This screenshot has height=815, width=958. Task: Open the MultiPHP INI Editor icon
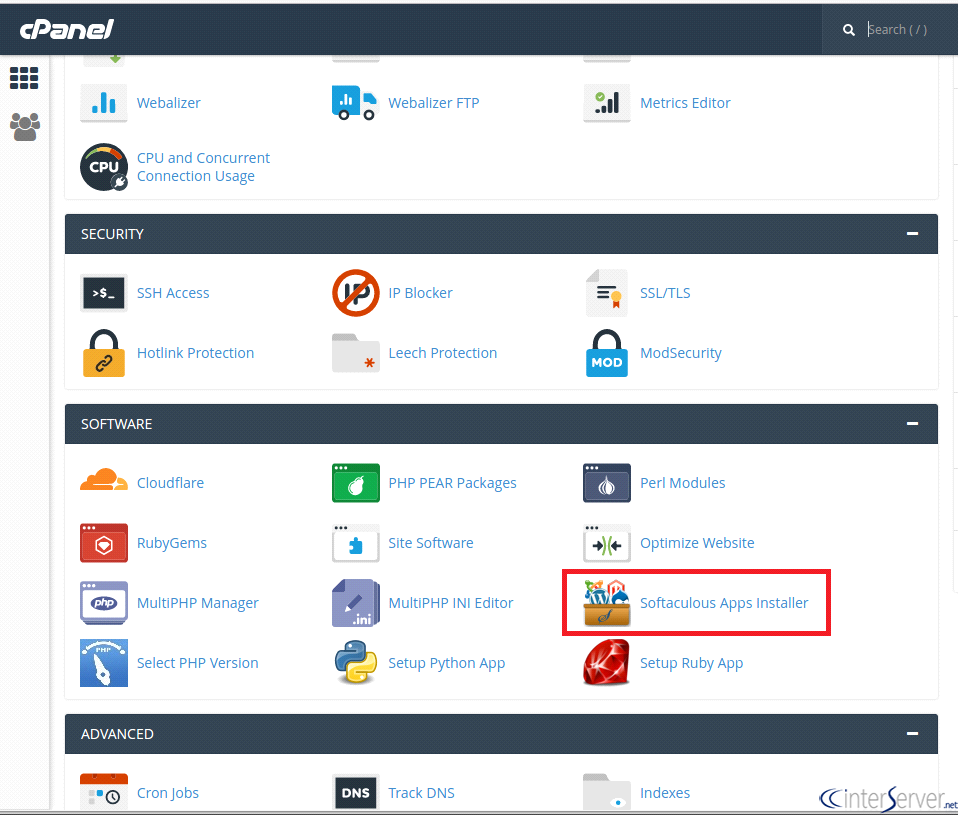coord(356,603)
